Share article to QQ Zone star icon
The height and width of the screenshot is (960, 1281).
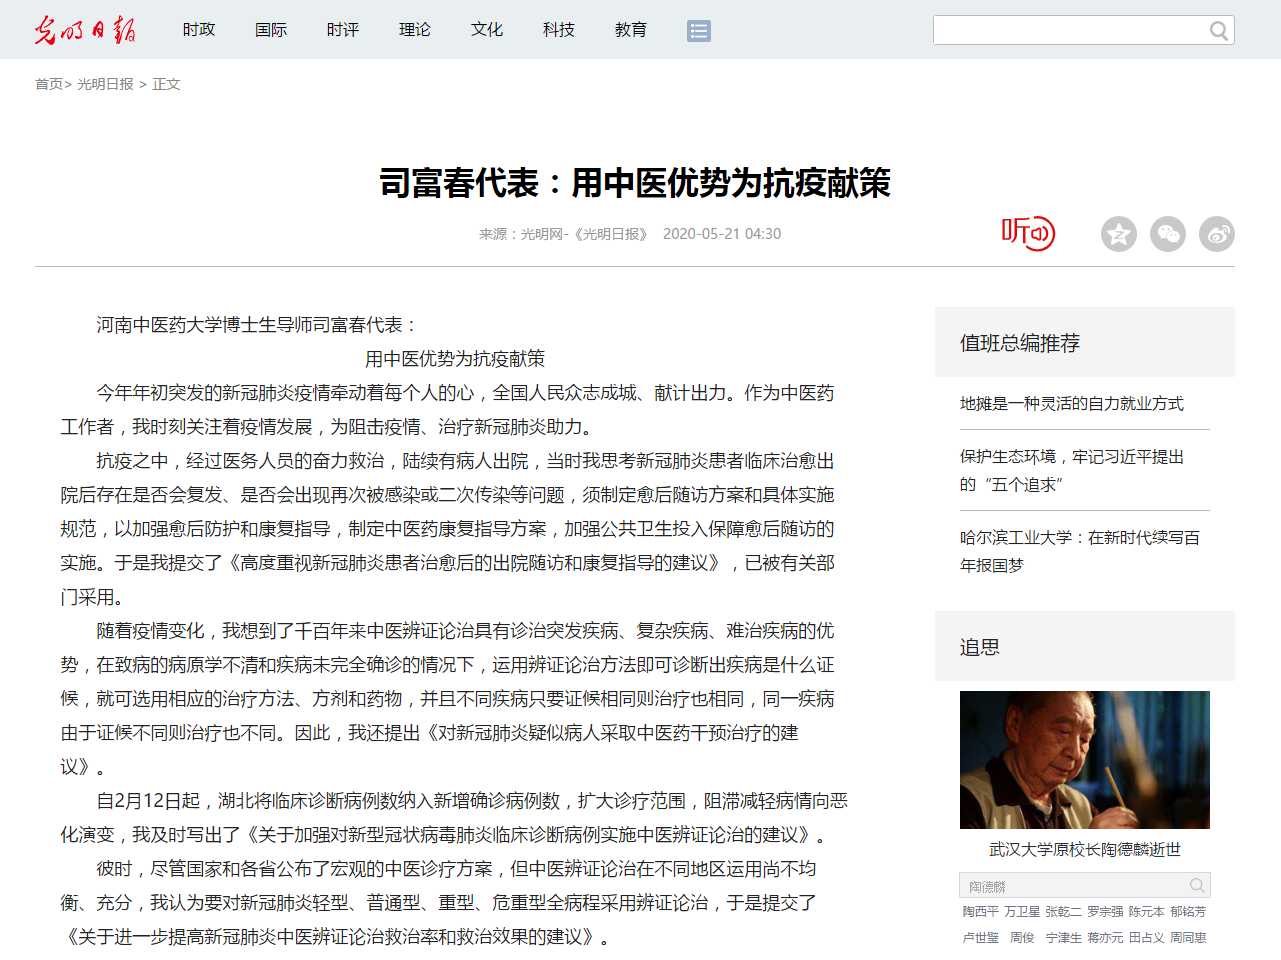(x=1118, y=234)
